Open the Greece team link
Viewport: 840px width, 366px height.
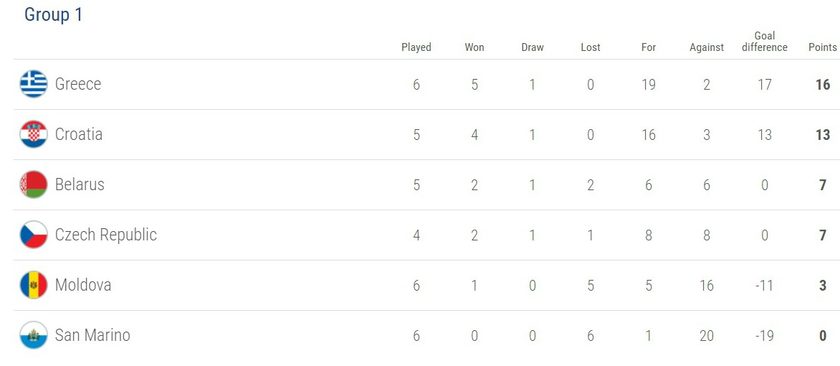coord(78,84)
